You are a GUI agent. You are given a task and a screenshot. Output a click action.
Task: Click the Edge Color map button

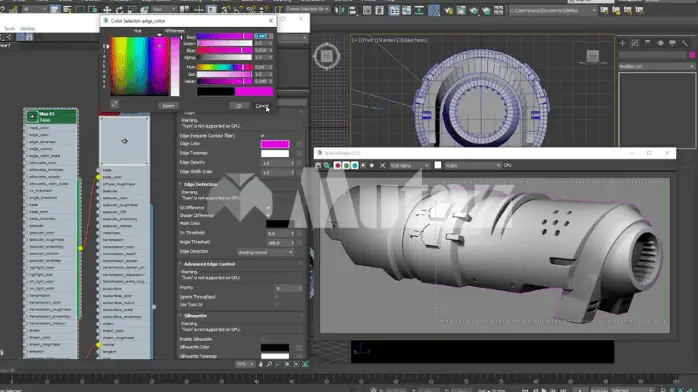pos(299,144)
